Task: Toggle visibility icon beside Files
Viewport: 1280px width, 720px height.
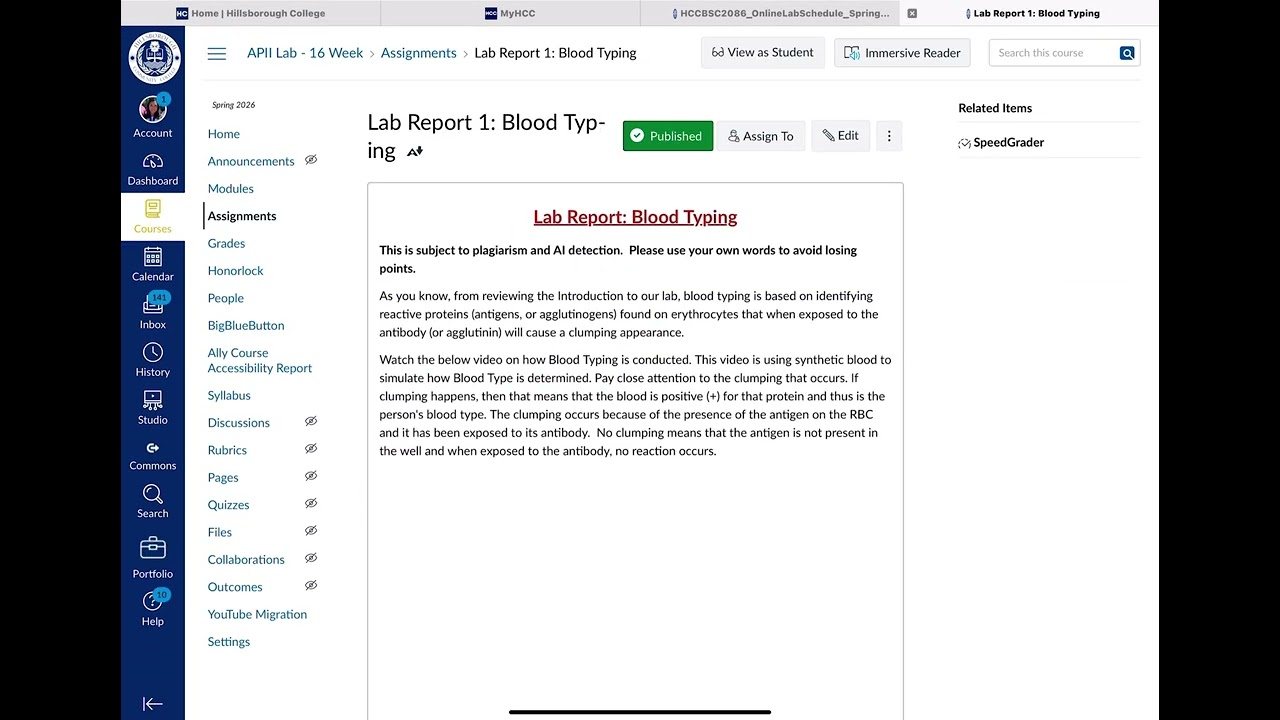Action: click(x=311, y=531)
